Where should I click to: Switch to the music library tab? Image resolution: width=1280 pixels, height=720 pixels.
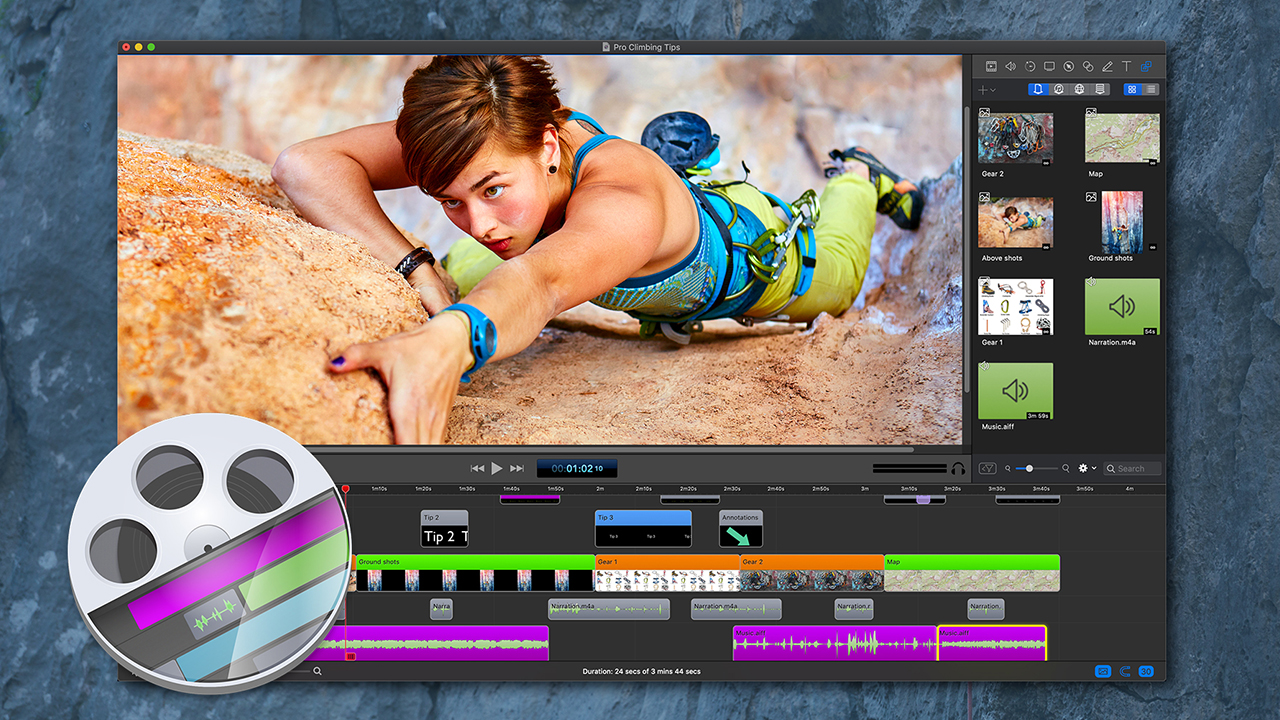[x=1059, y=89]
